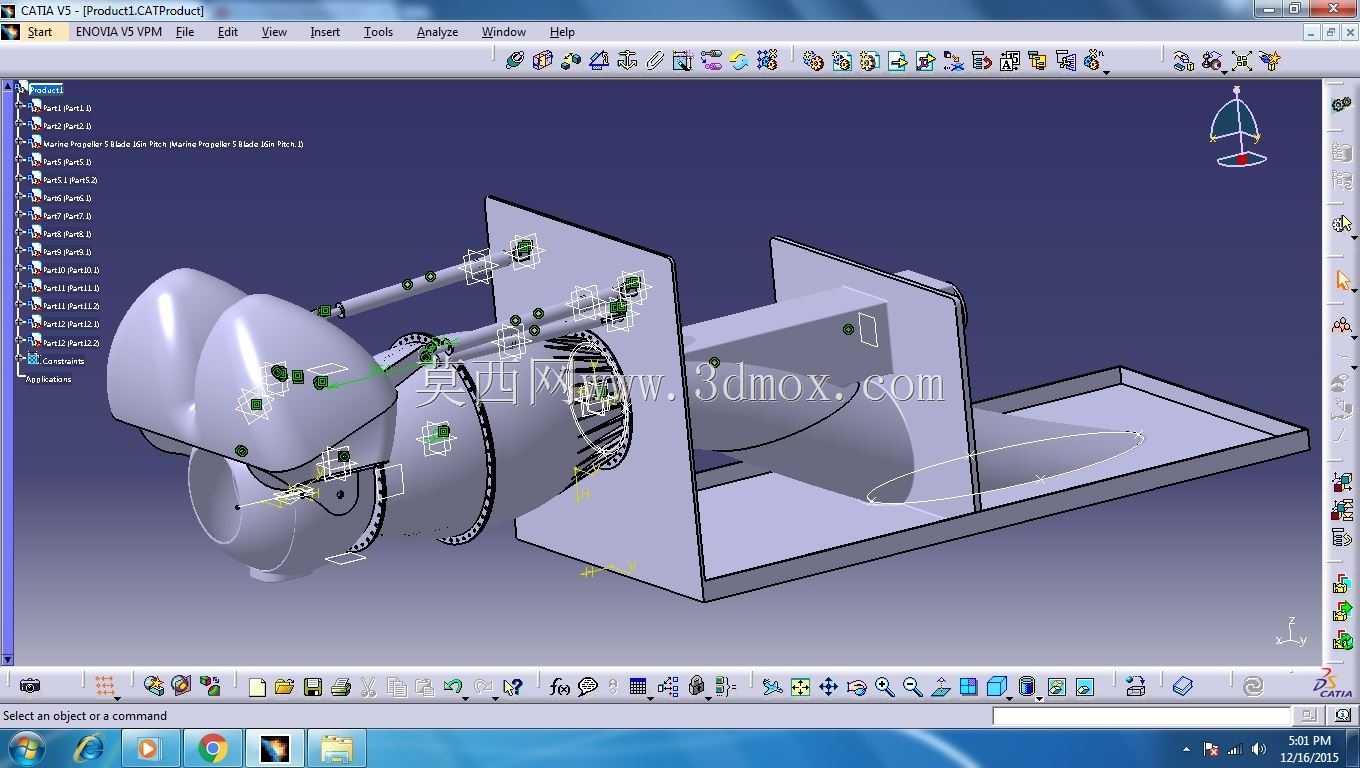This screenshot has height=768, width=1360.
Task: Expand the Part2 (Part2.1) tree node
Action: pos(21,125)
